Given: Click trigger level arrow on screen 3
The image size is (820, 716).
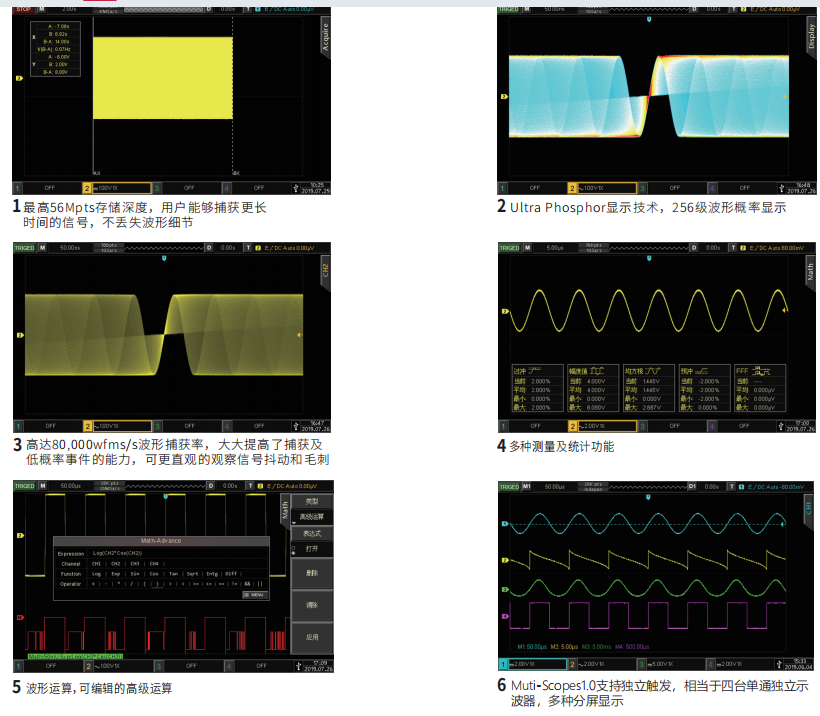Looking at the screenshot, I should [x=299, y=335].
